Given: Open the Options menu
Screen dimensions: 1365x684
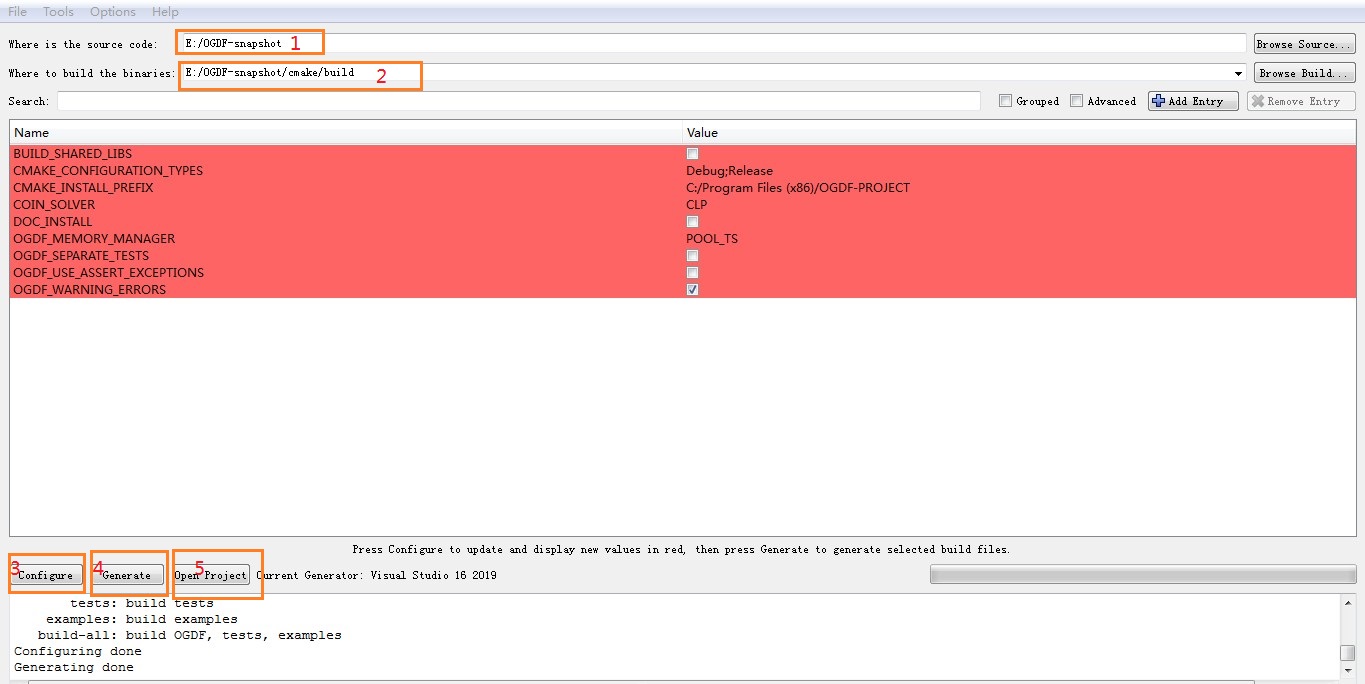Looking at the screenshot, I should [111, 11].
